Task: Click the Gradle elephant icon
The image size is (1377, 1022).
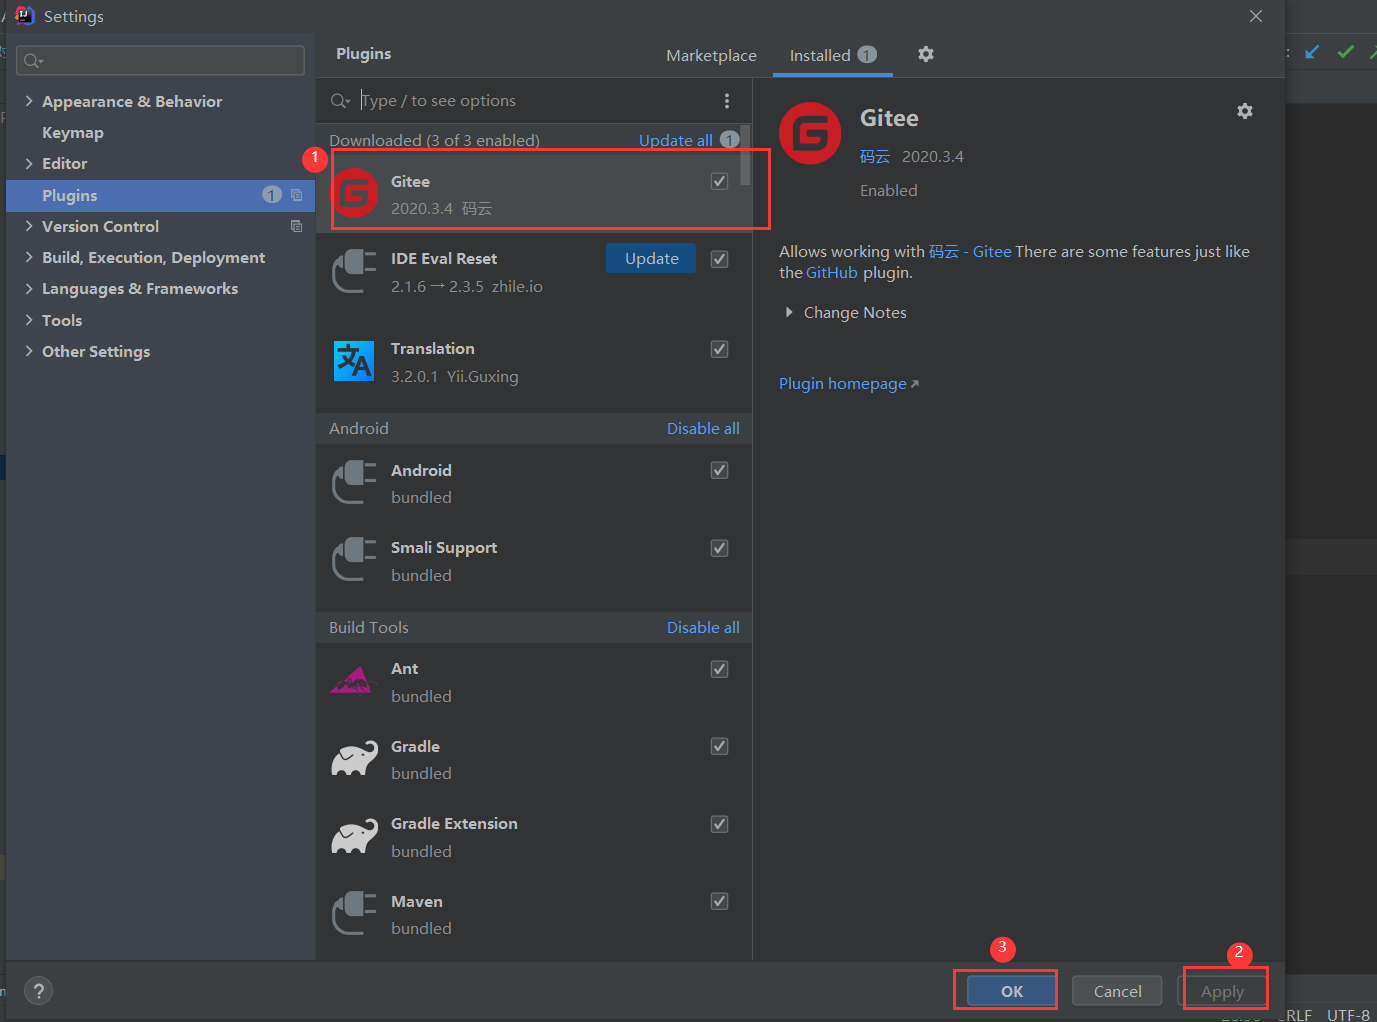Action: point(355,759)
